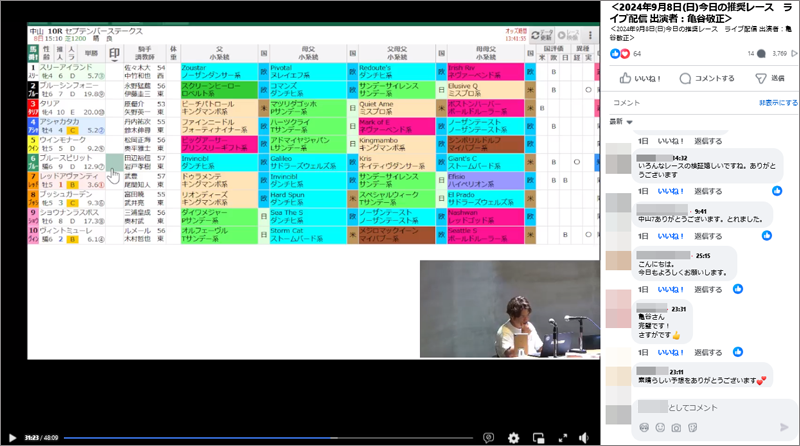Click the 騎手 調教師 column header
Screen dimensions: 800x446
click(x=145, y=54)
